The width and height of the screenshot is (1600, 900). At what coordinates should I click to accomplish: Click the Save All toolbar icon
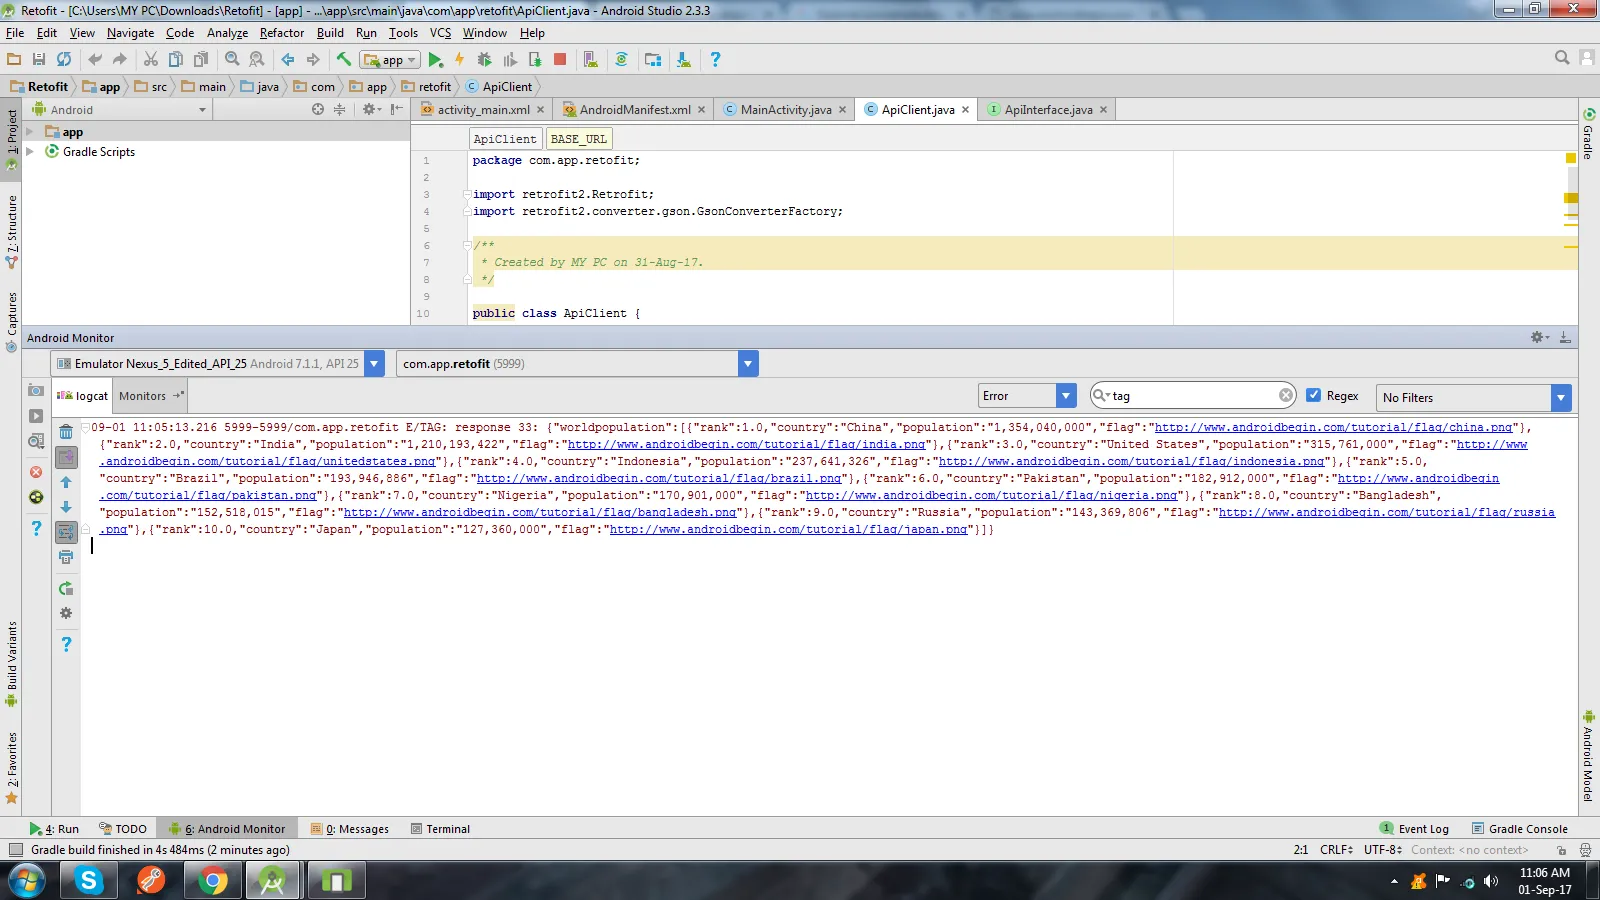[x=39, y=60]
